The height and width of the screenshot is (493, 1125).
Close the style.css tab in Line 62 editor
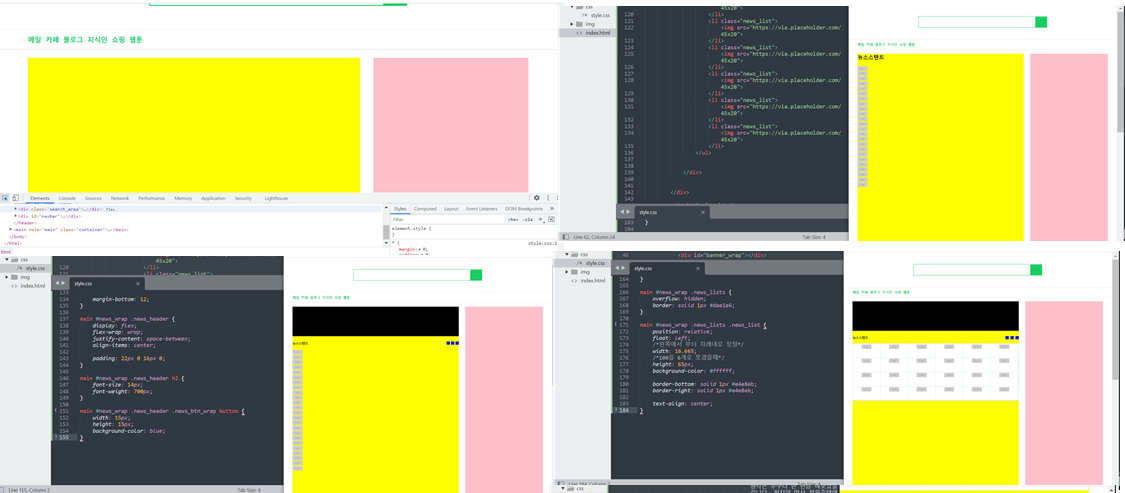point(703,212)
